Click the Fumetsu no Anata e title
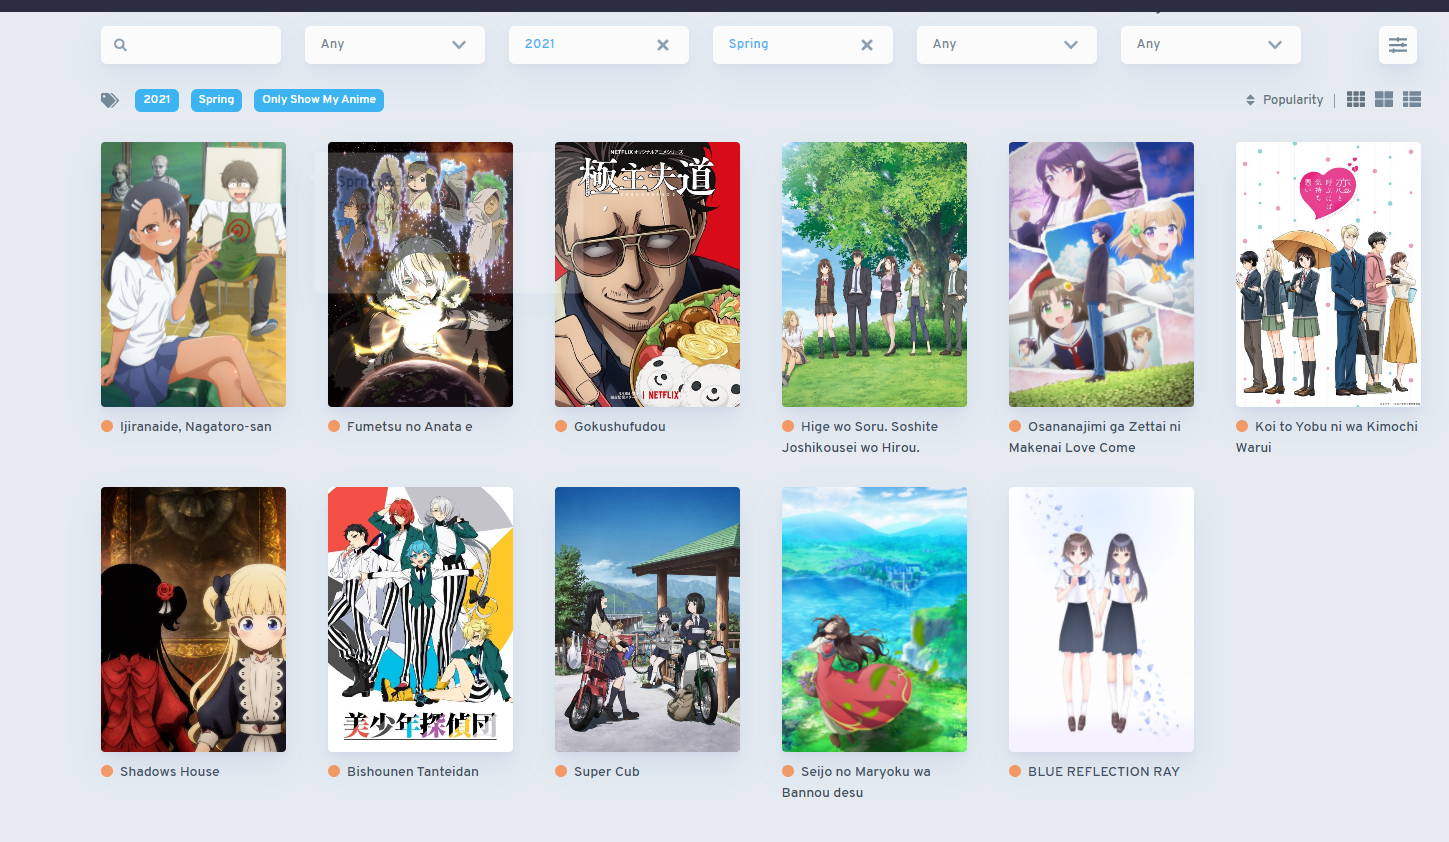Screen dimensions: 1449x842 410,427
